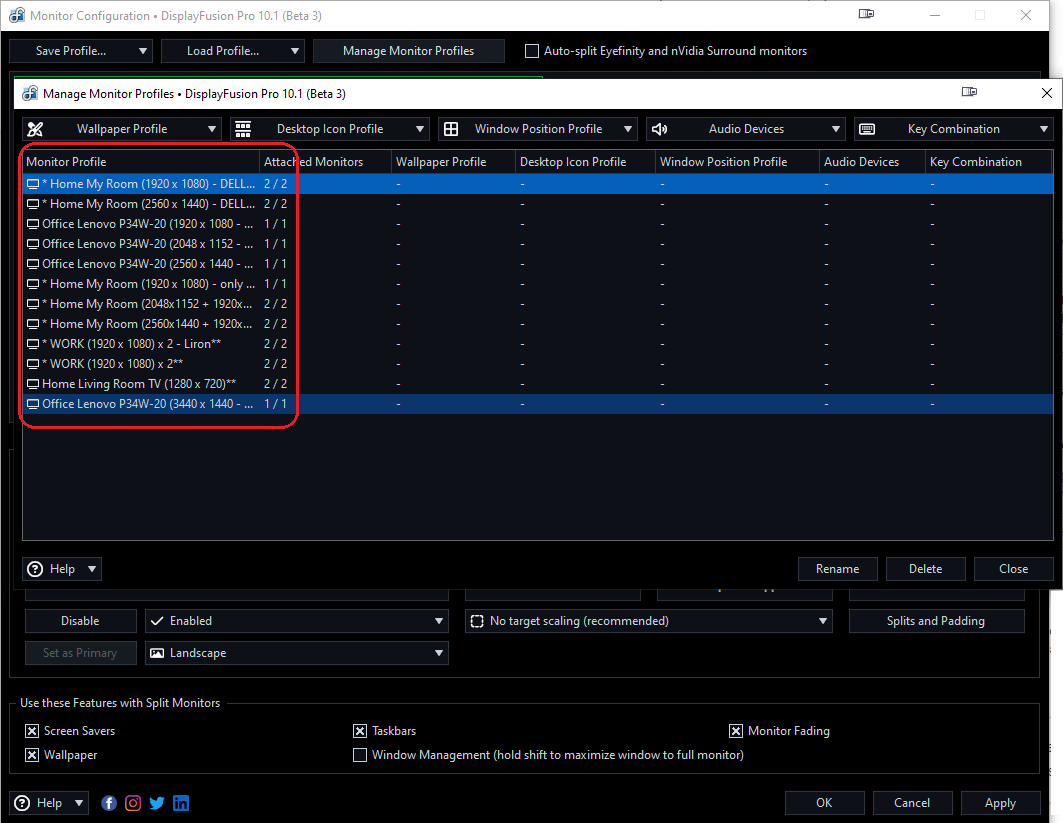
Task: Click the Audio Devices speaker icon
Action: click(x=659, y=129)
